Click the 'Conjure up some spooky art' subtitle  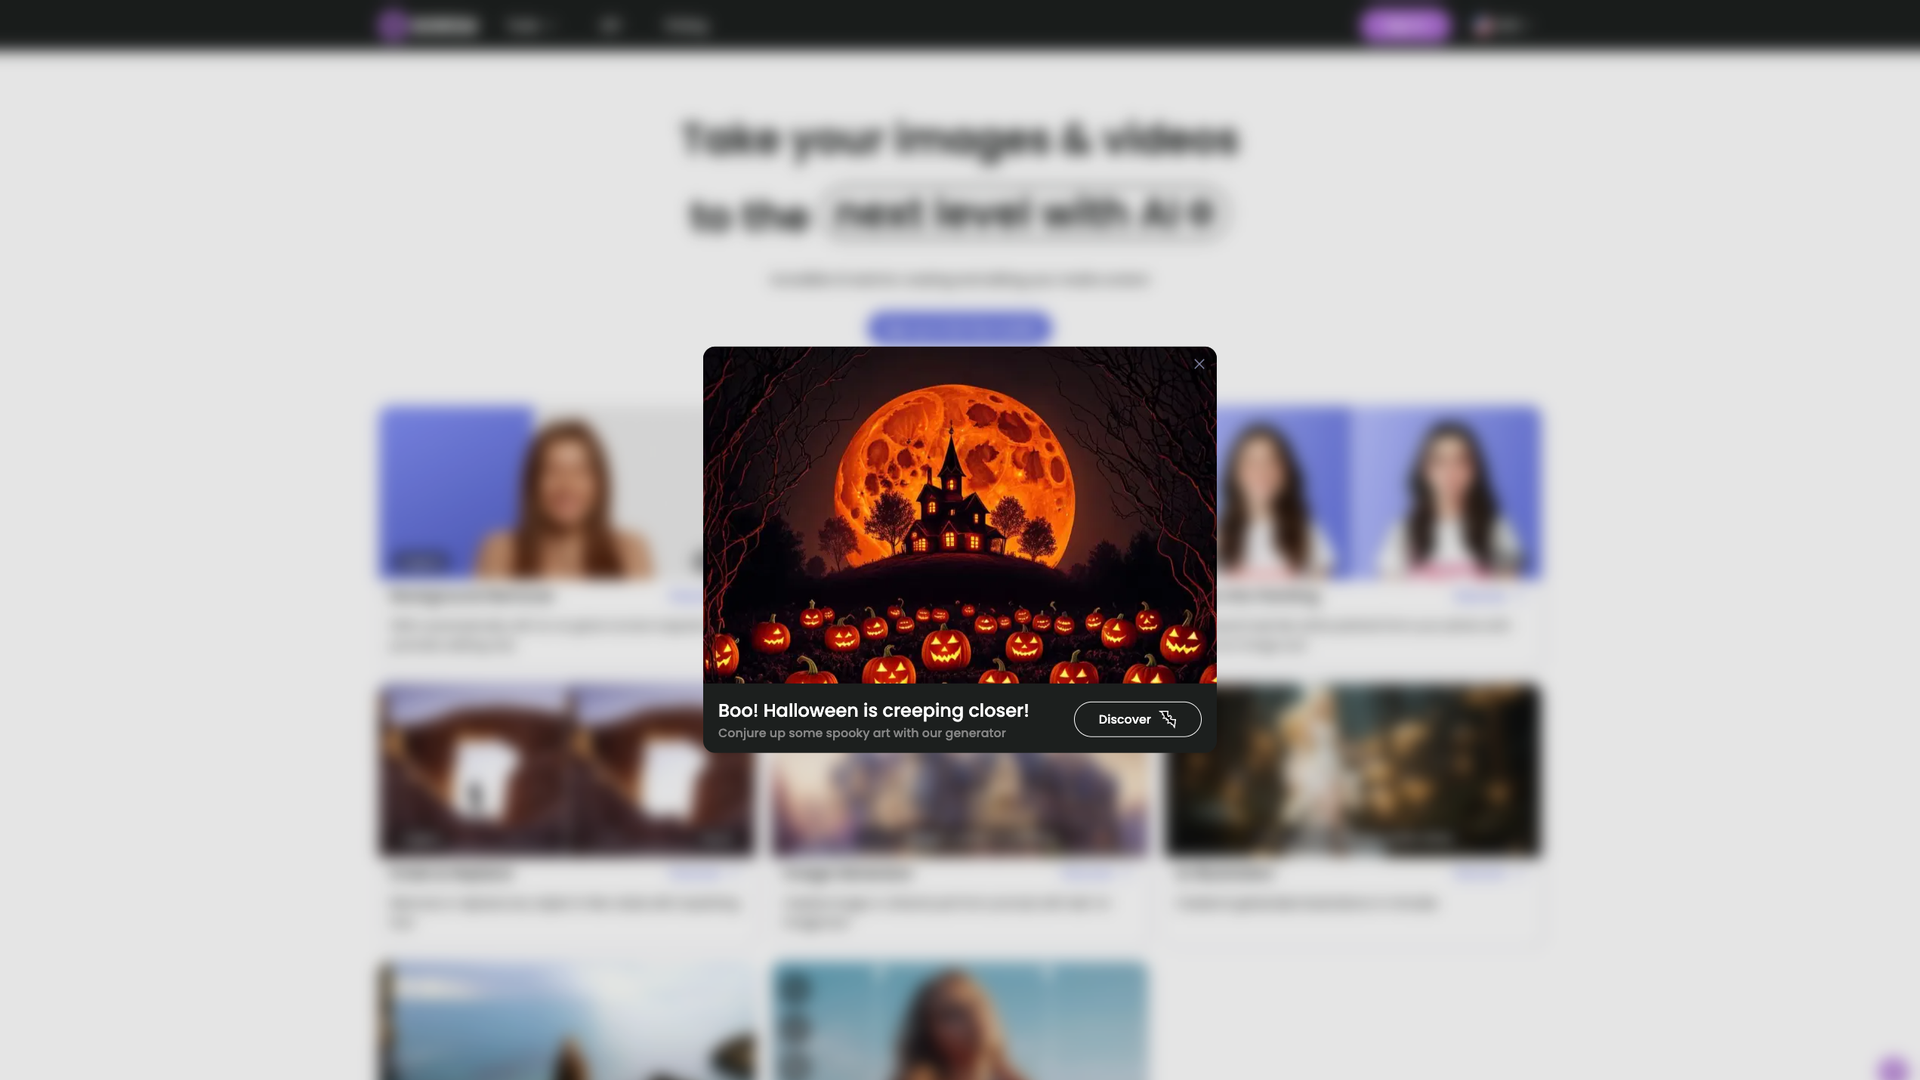click(861, 733)
